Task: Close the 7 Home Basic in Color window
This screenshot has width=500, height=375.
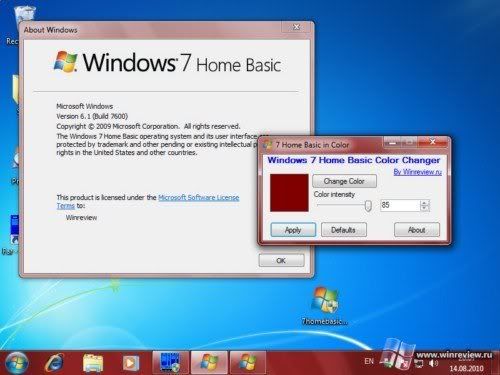Action: [433, 142]
